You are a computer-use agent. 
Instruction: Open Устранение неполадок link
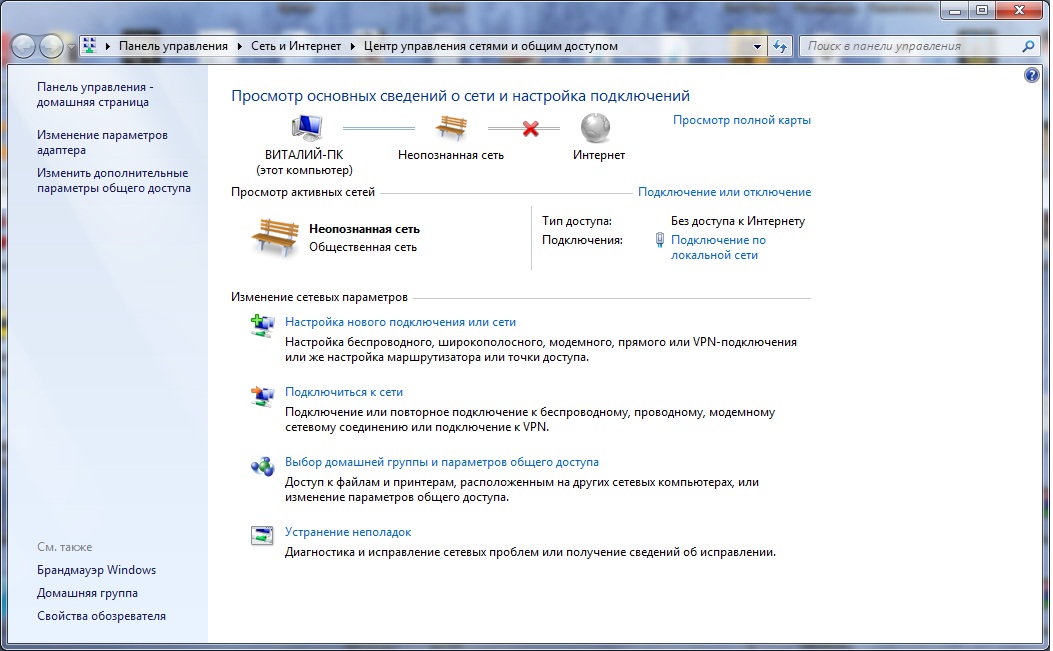[x=348, y=532]
